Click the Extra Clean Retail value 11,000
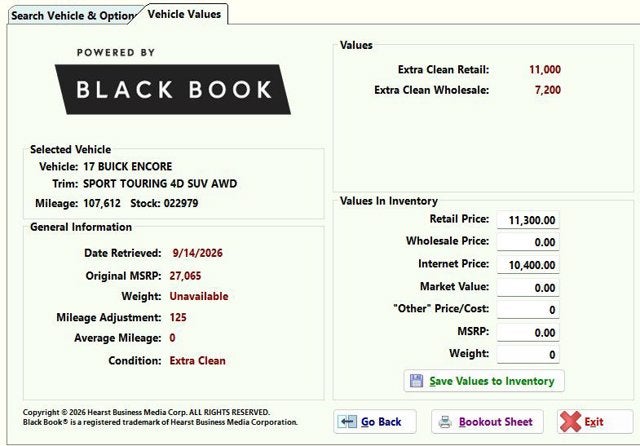This screenshot has width=640, height=446. click(545, 69)
